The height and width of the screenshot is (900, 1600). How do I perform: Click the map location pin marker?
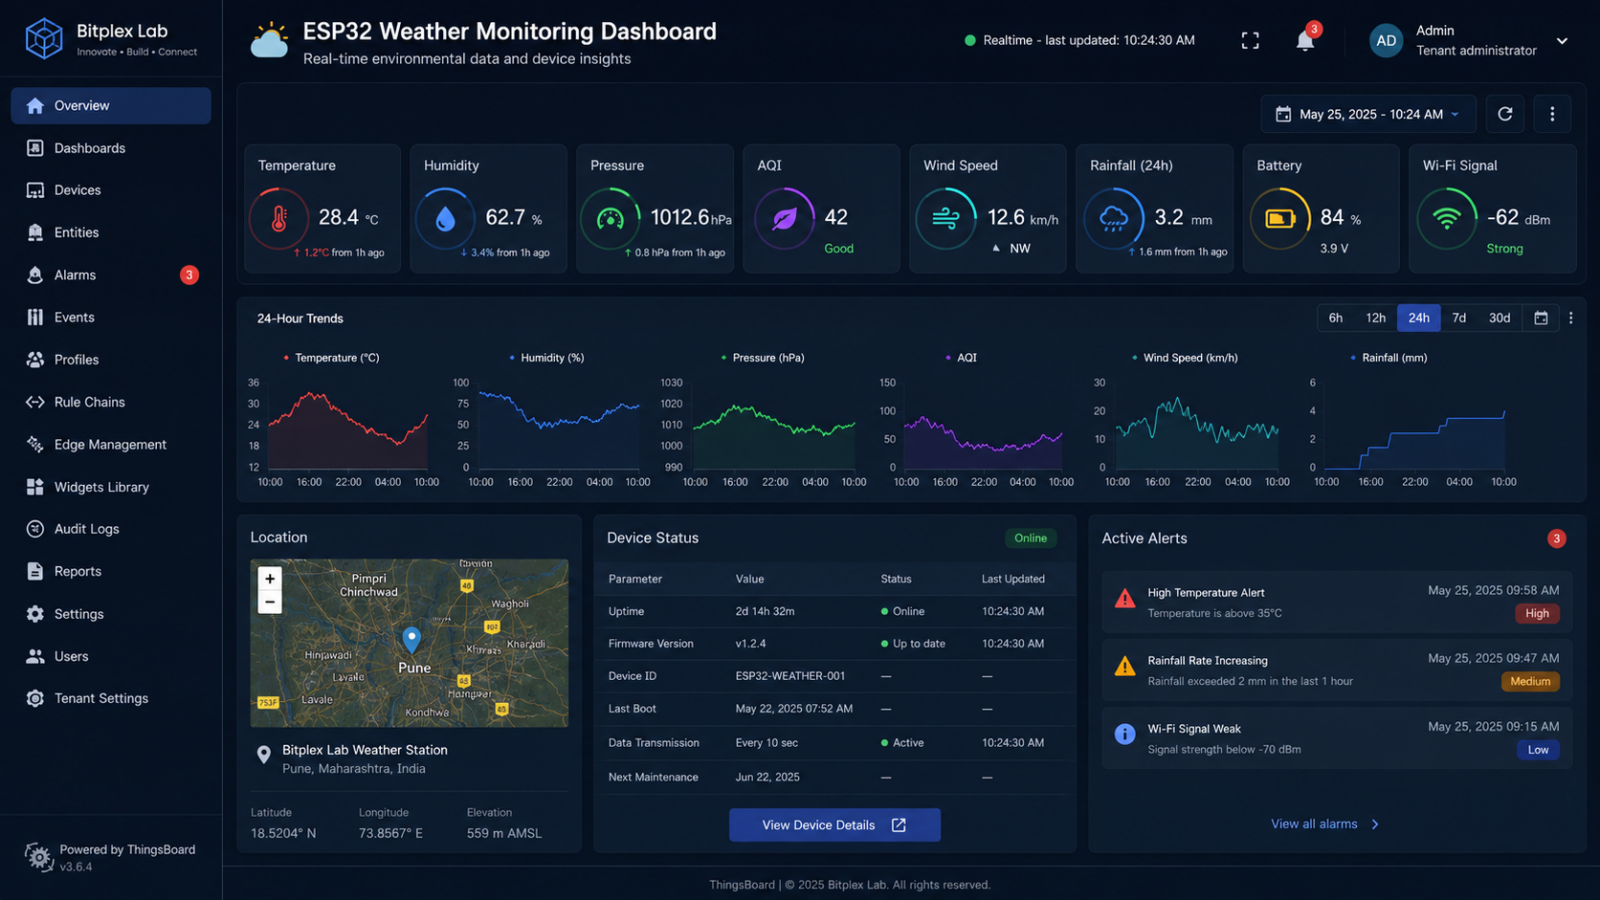(x=411, y=639)
